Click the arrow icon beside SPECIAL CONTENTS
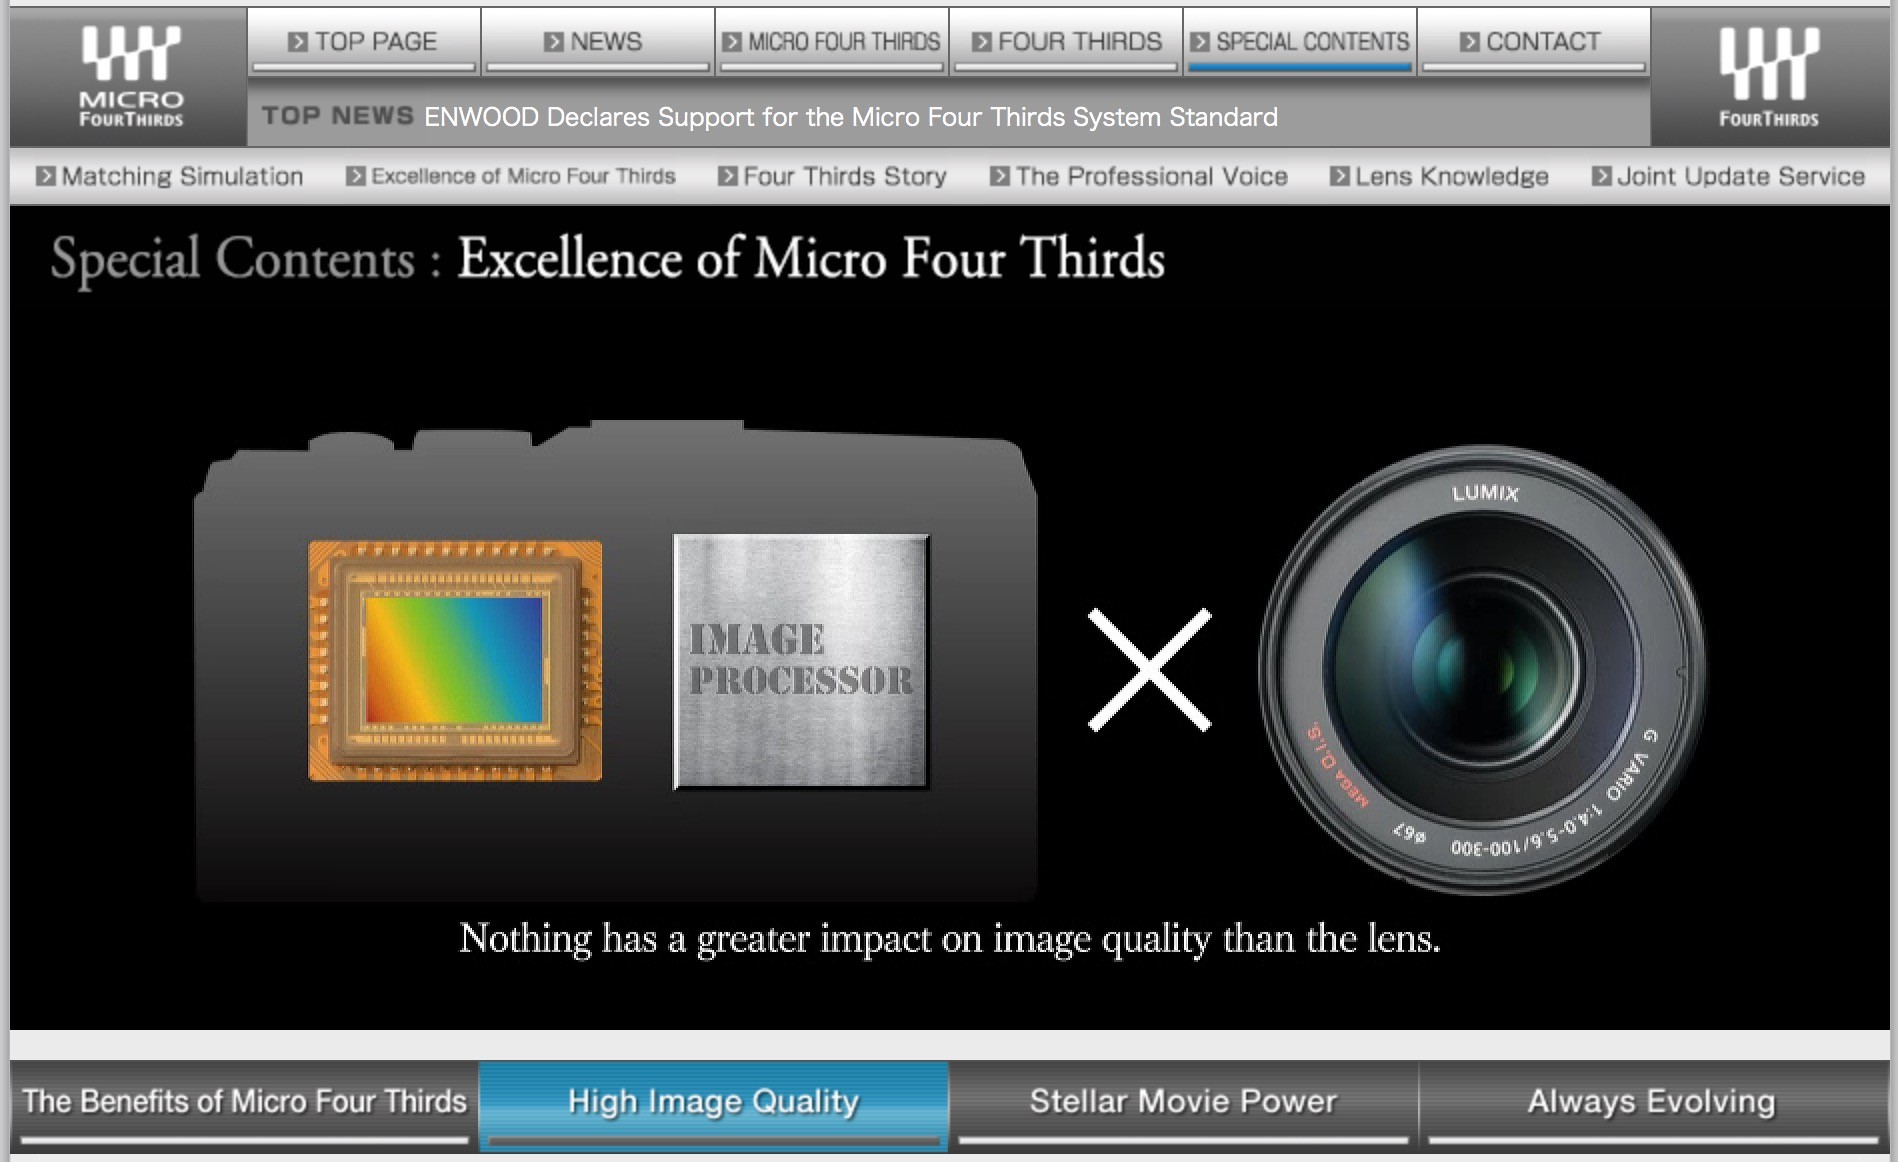The image size is (1898, 1162). click(1200, 42)
